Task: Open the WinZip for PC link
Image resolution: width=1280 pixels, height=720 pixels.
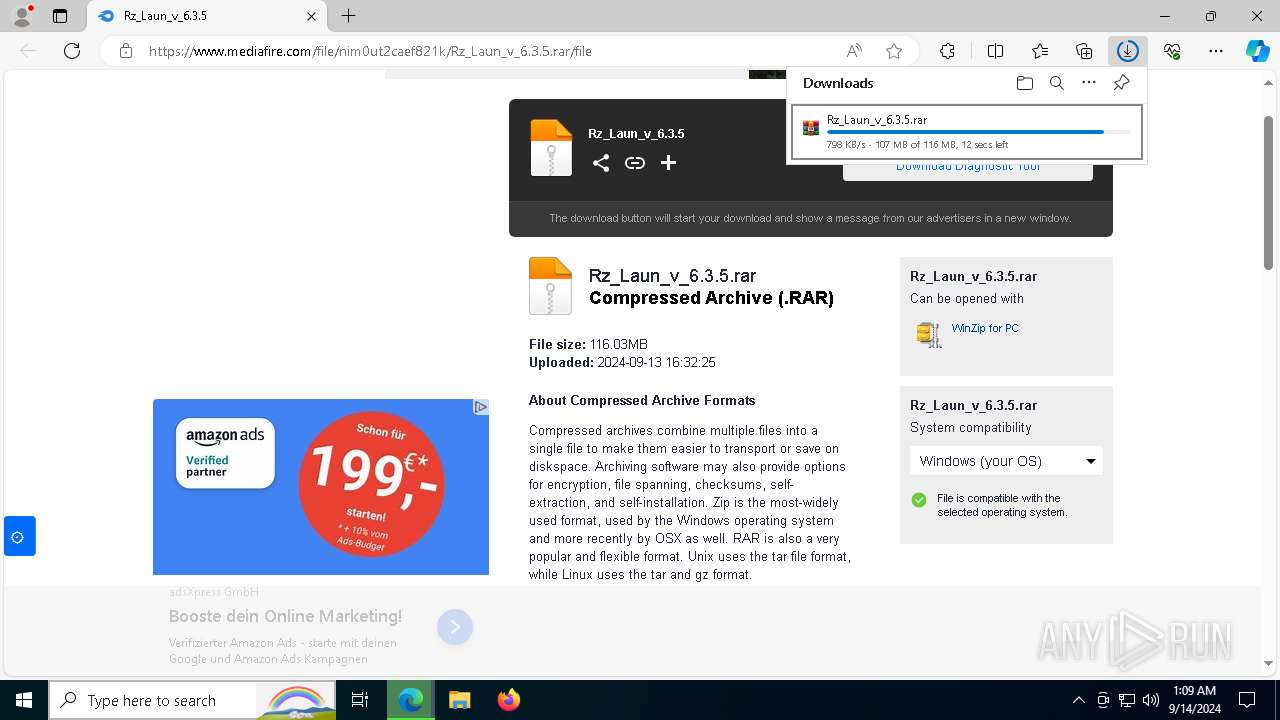Action: 985,328
